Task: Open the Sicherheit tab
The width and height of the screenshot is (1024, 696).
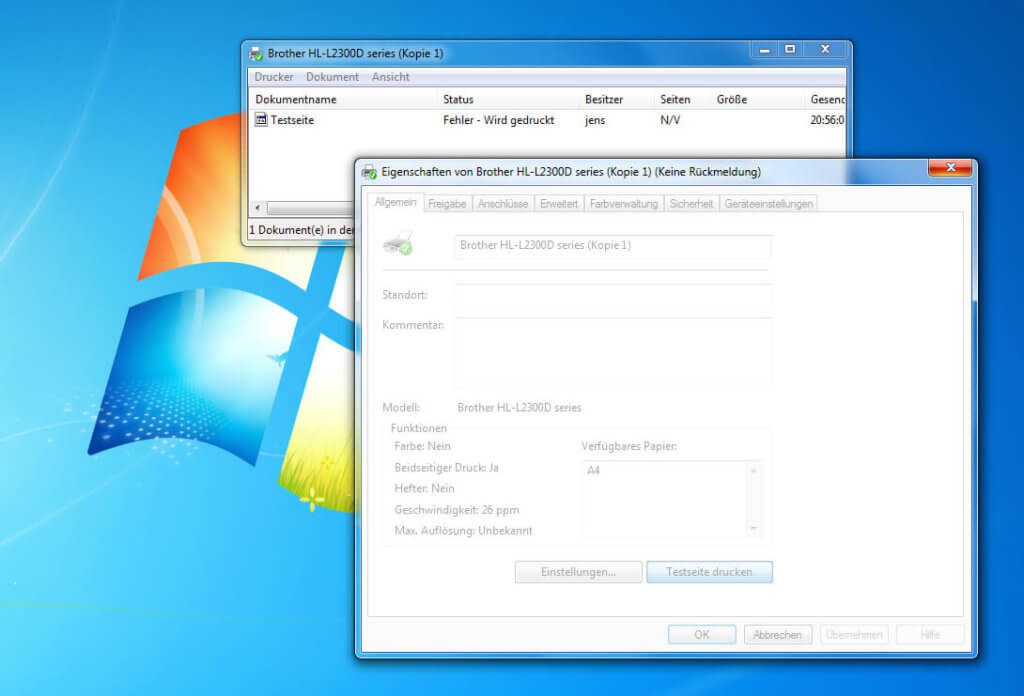Action: click(691, 203)
